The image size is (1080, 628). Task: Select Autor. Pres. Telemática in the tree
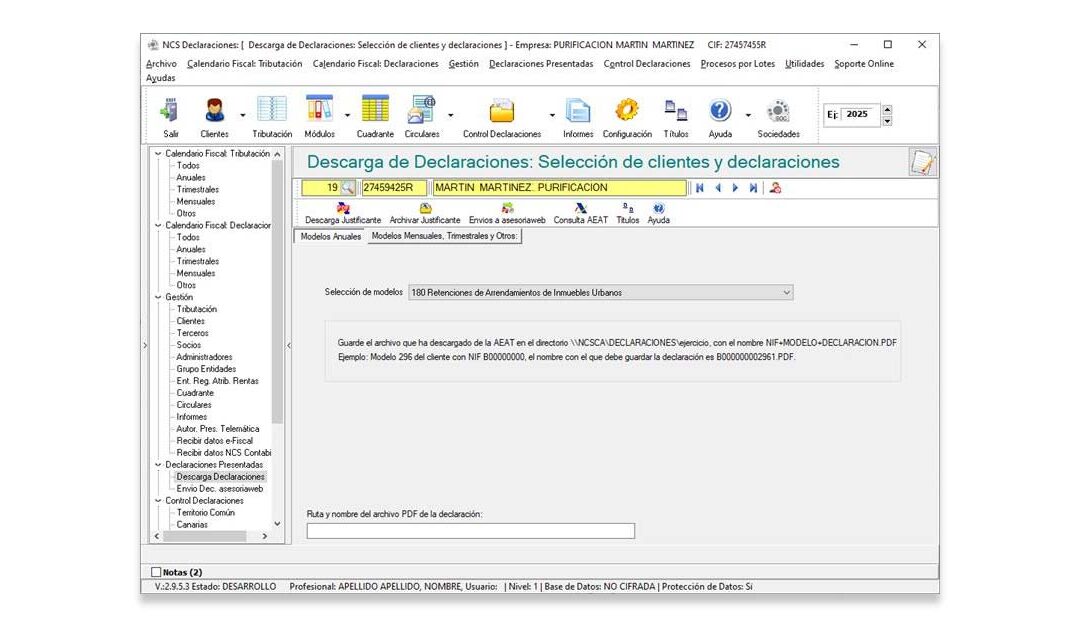coord(218,429)
